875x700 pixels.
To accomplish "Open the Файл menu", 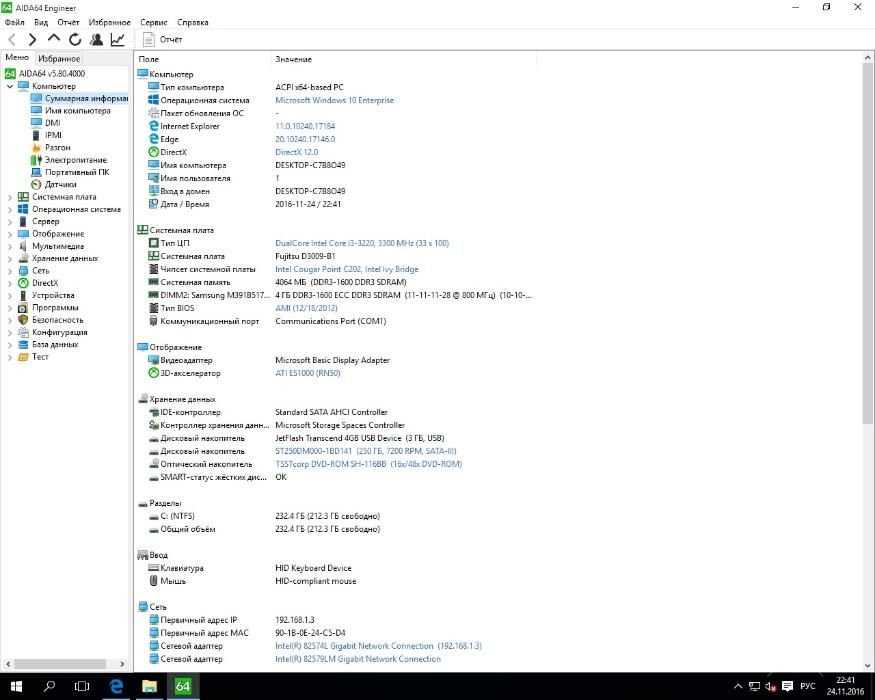I will (x=15, y=22).
